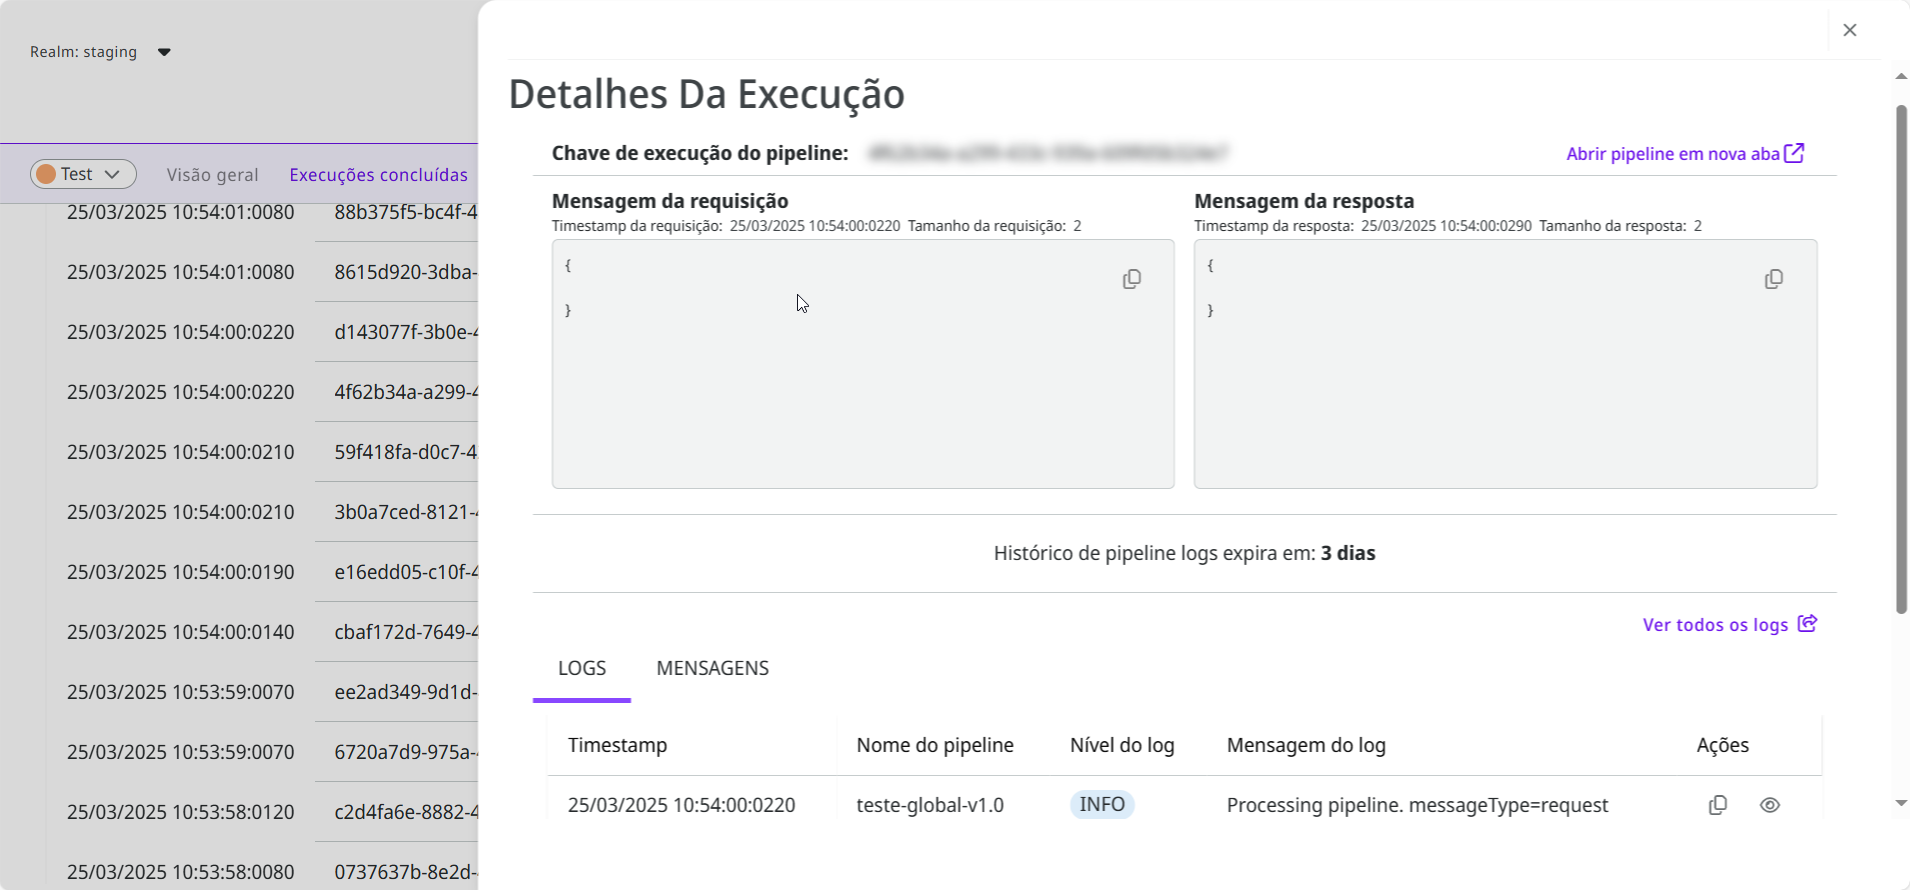This screenshot has height=890, width=1910.
Task: Open the Realm staging dropdown
Action: tap(164, 52)
